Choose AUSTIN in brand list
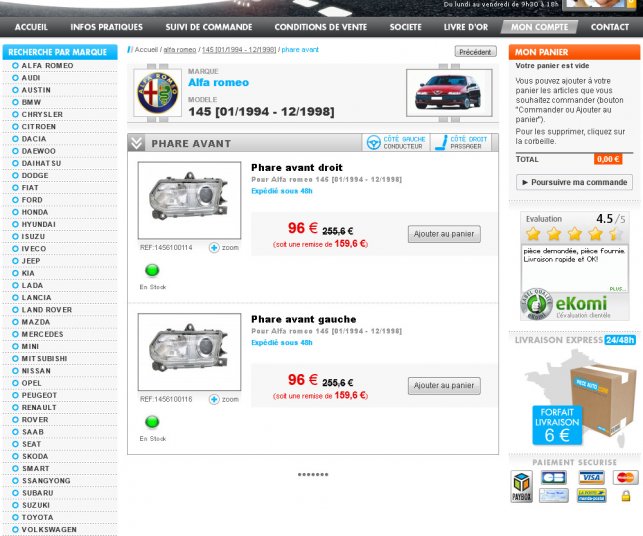The width and height of the screenshot is (643, 536). tap(36, 90)
